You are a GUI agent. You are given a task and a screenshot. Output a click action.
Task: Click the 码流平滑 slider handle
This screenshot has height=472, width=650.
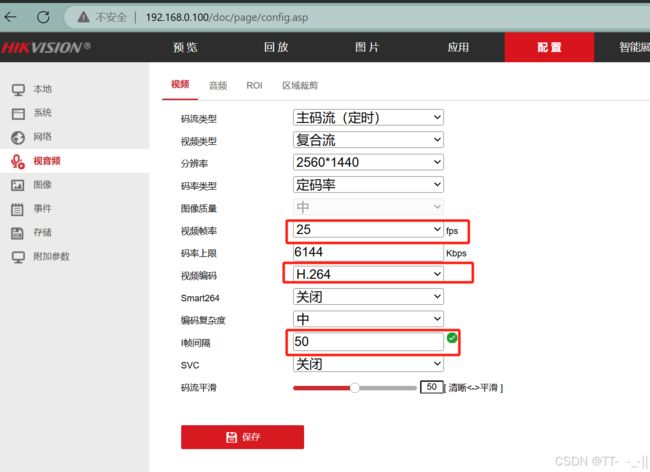point(354,388)
